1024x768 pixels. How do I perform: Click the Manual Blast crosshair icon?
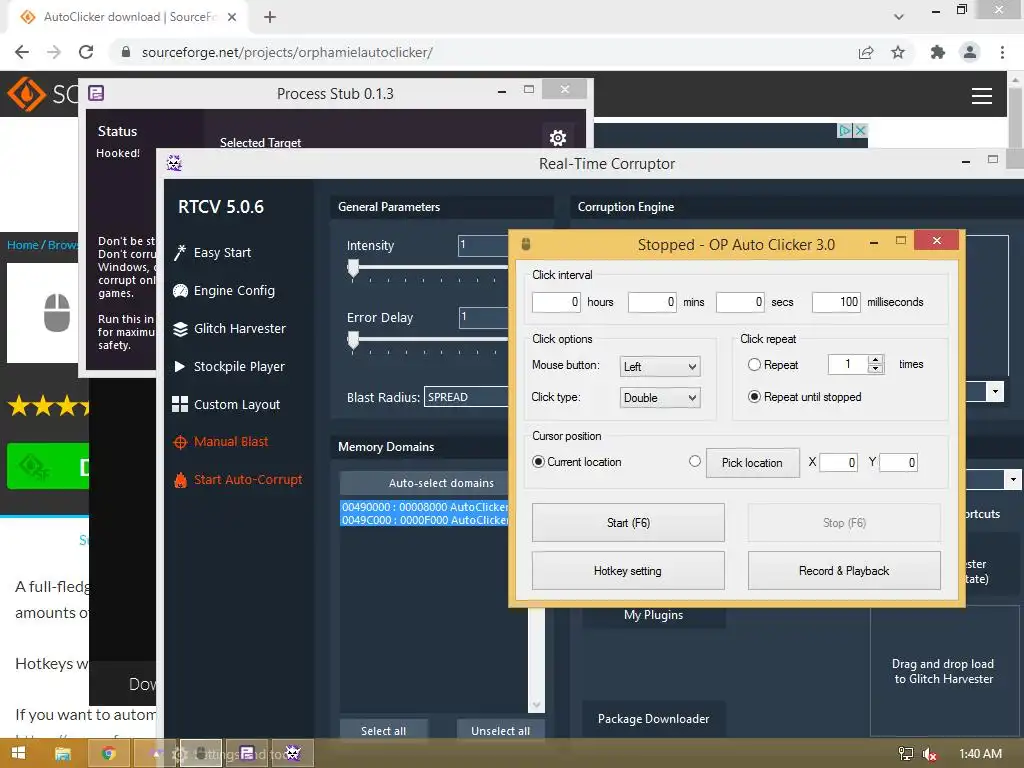180,442
